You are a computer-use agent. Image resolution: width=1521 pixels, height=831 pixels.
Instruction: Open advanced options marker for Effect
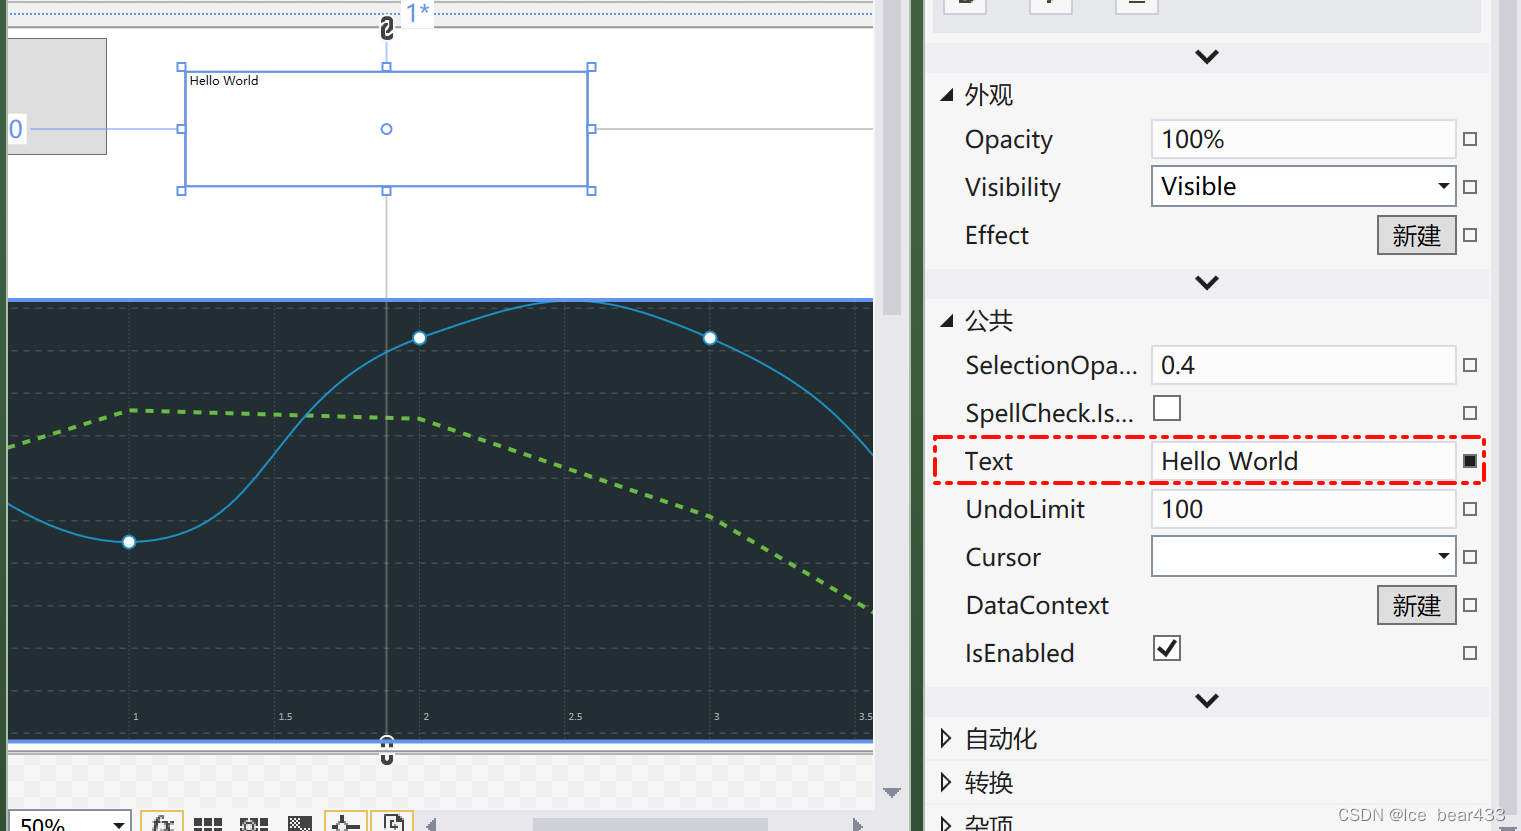1470,235
